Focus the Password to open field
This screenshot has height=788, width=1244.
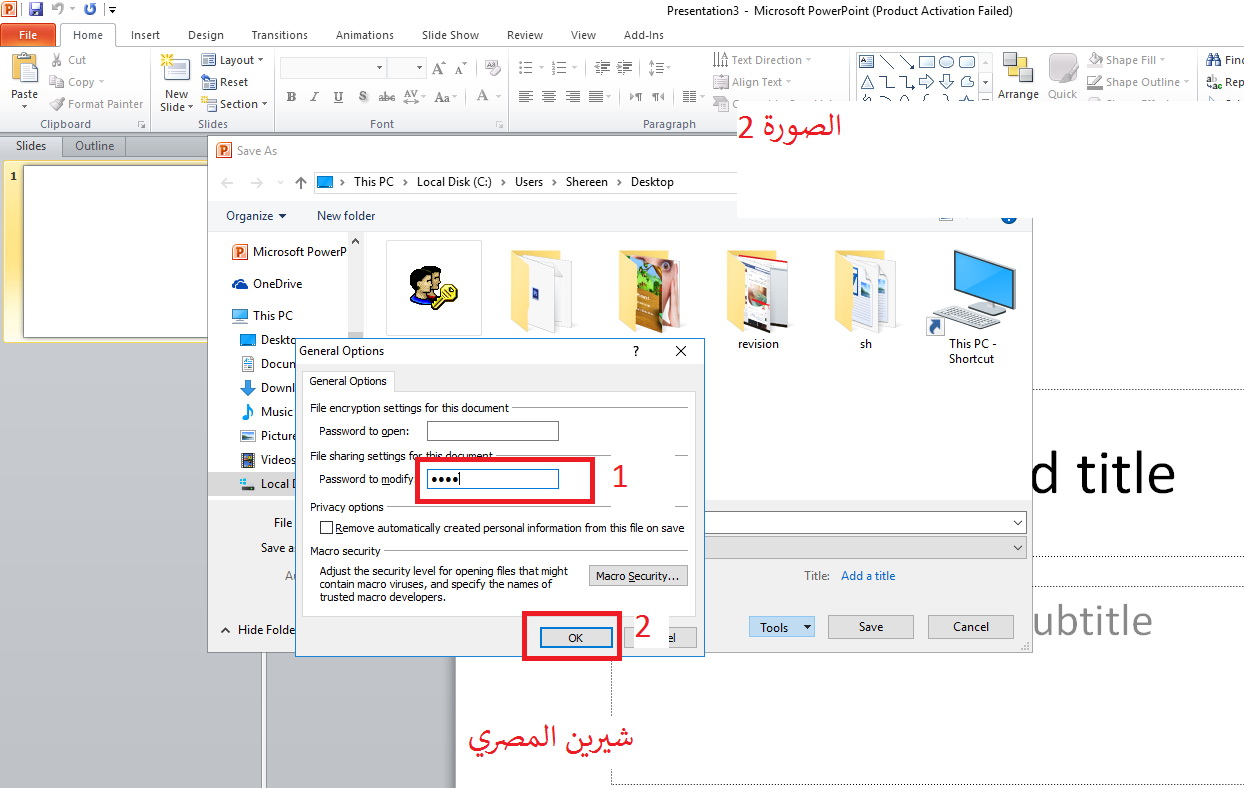click(492, 431)
